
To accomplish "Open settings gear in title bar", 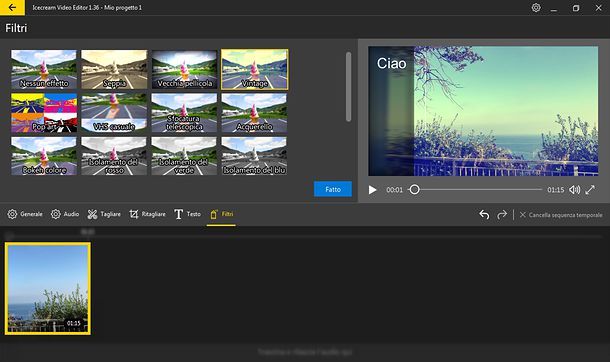I will tap(536, 7).
